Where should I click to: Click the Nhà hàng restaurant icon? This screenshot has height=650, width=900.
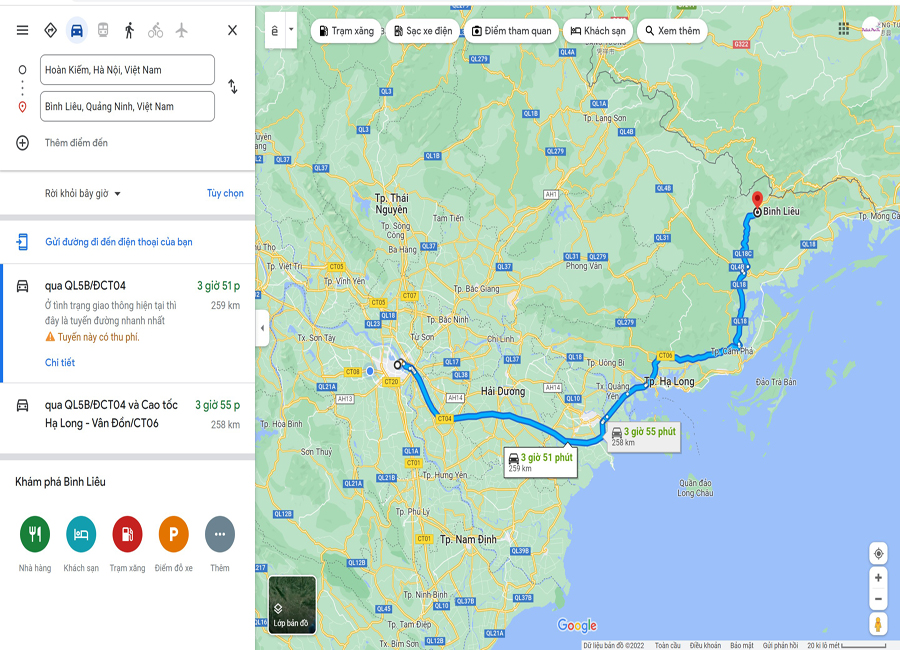[x=35, y=534]
